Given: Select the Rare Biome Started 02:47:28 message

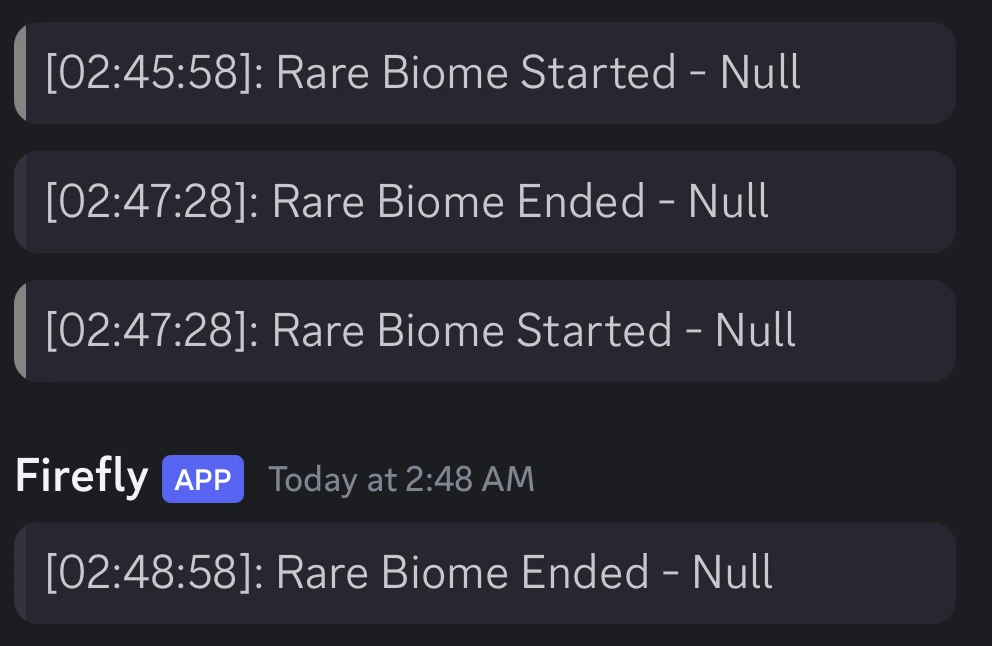Looking at the screenshot, I should point(485,330).
